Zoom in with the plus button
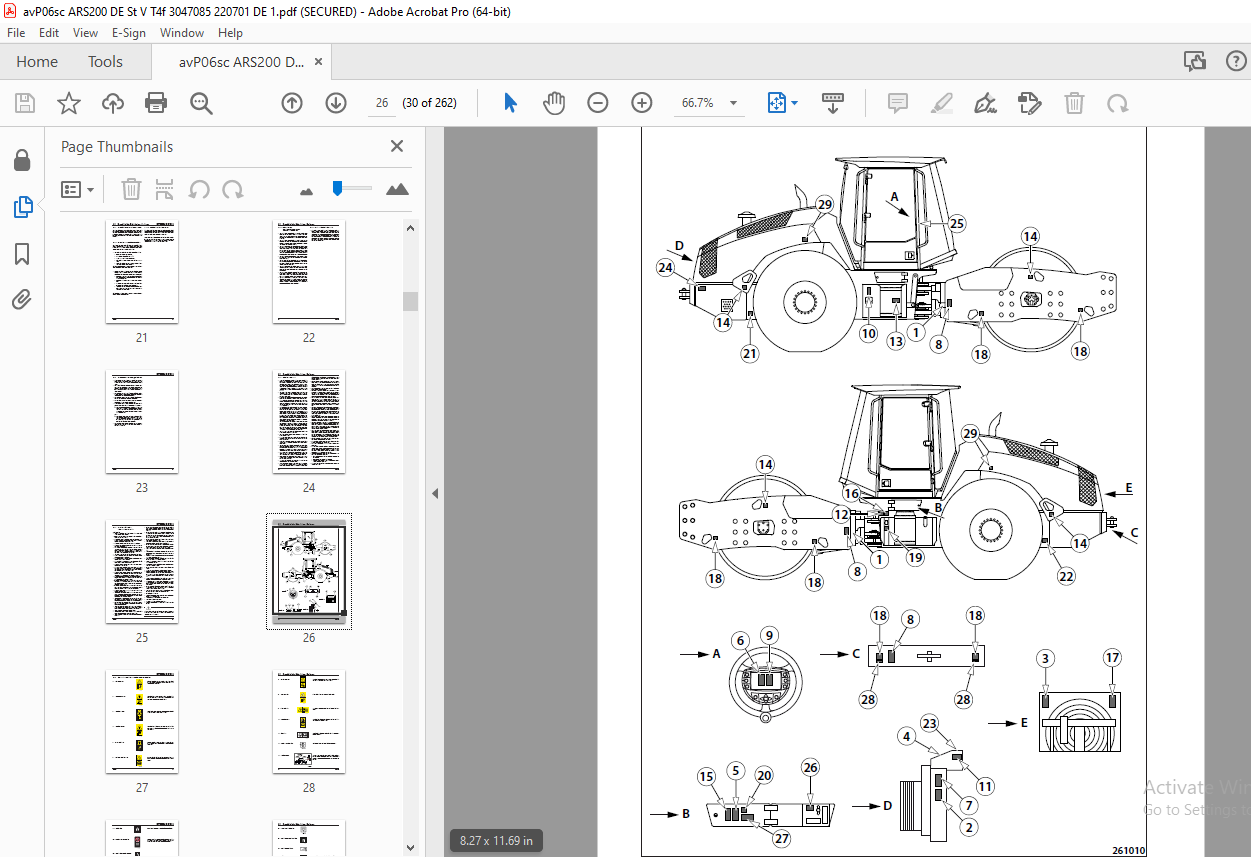 [x=642, y=103]
